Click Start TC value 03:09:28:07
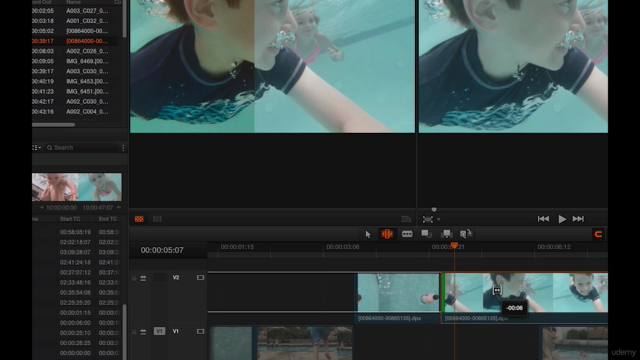 (75, 252)
